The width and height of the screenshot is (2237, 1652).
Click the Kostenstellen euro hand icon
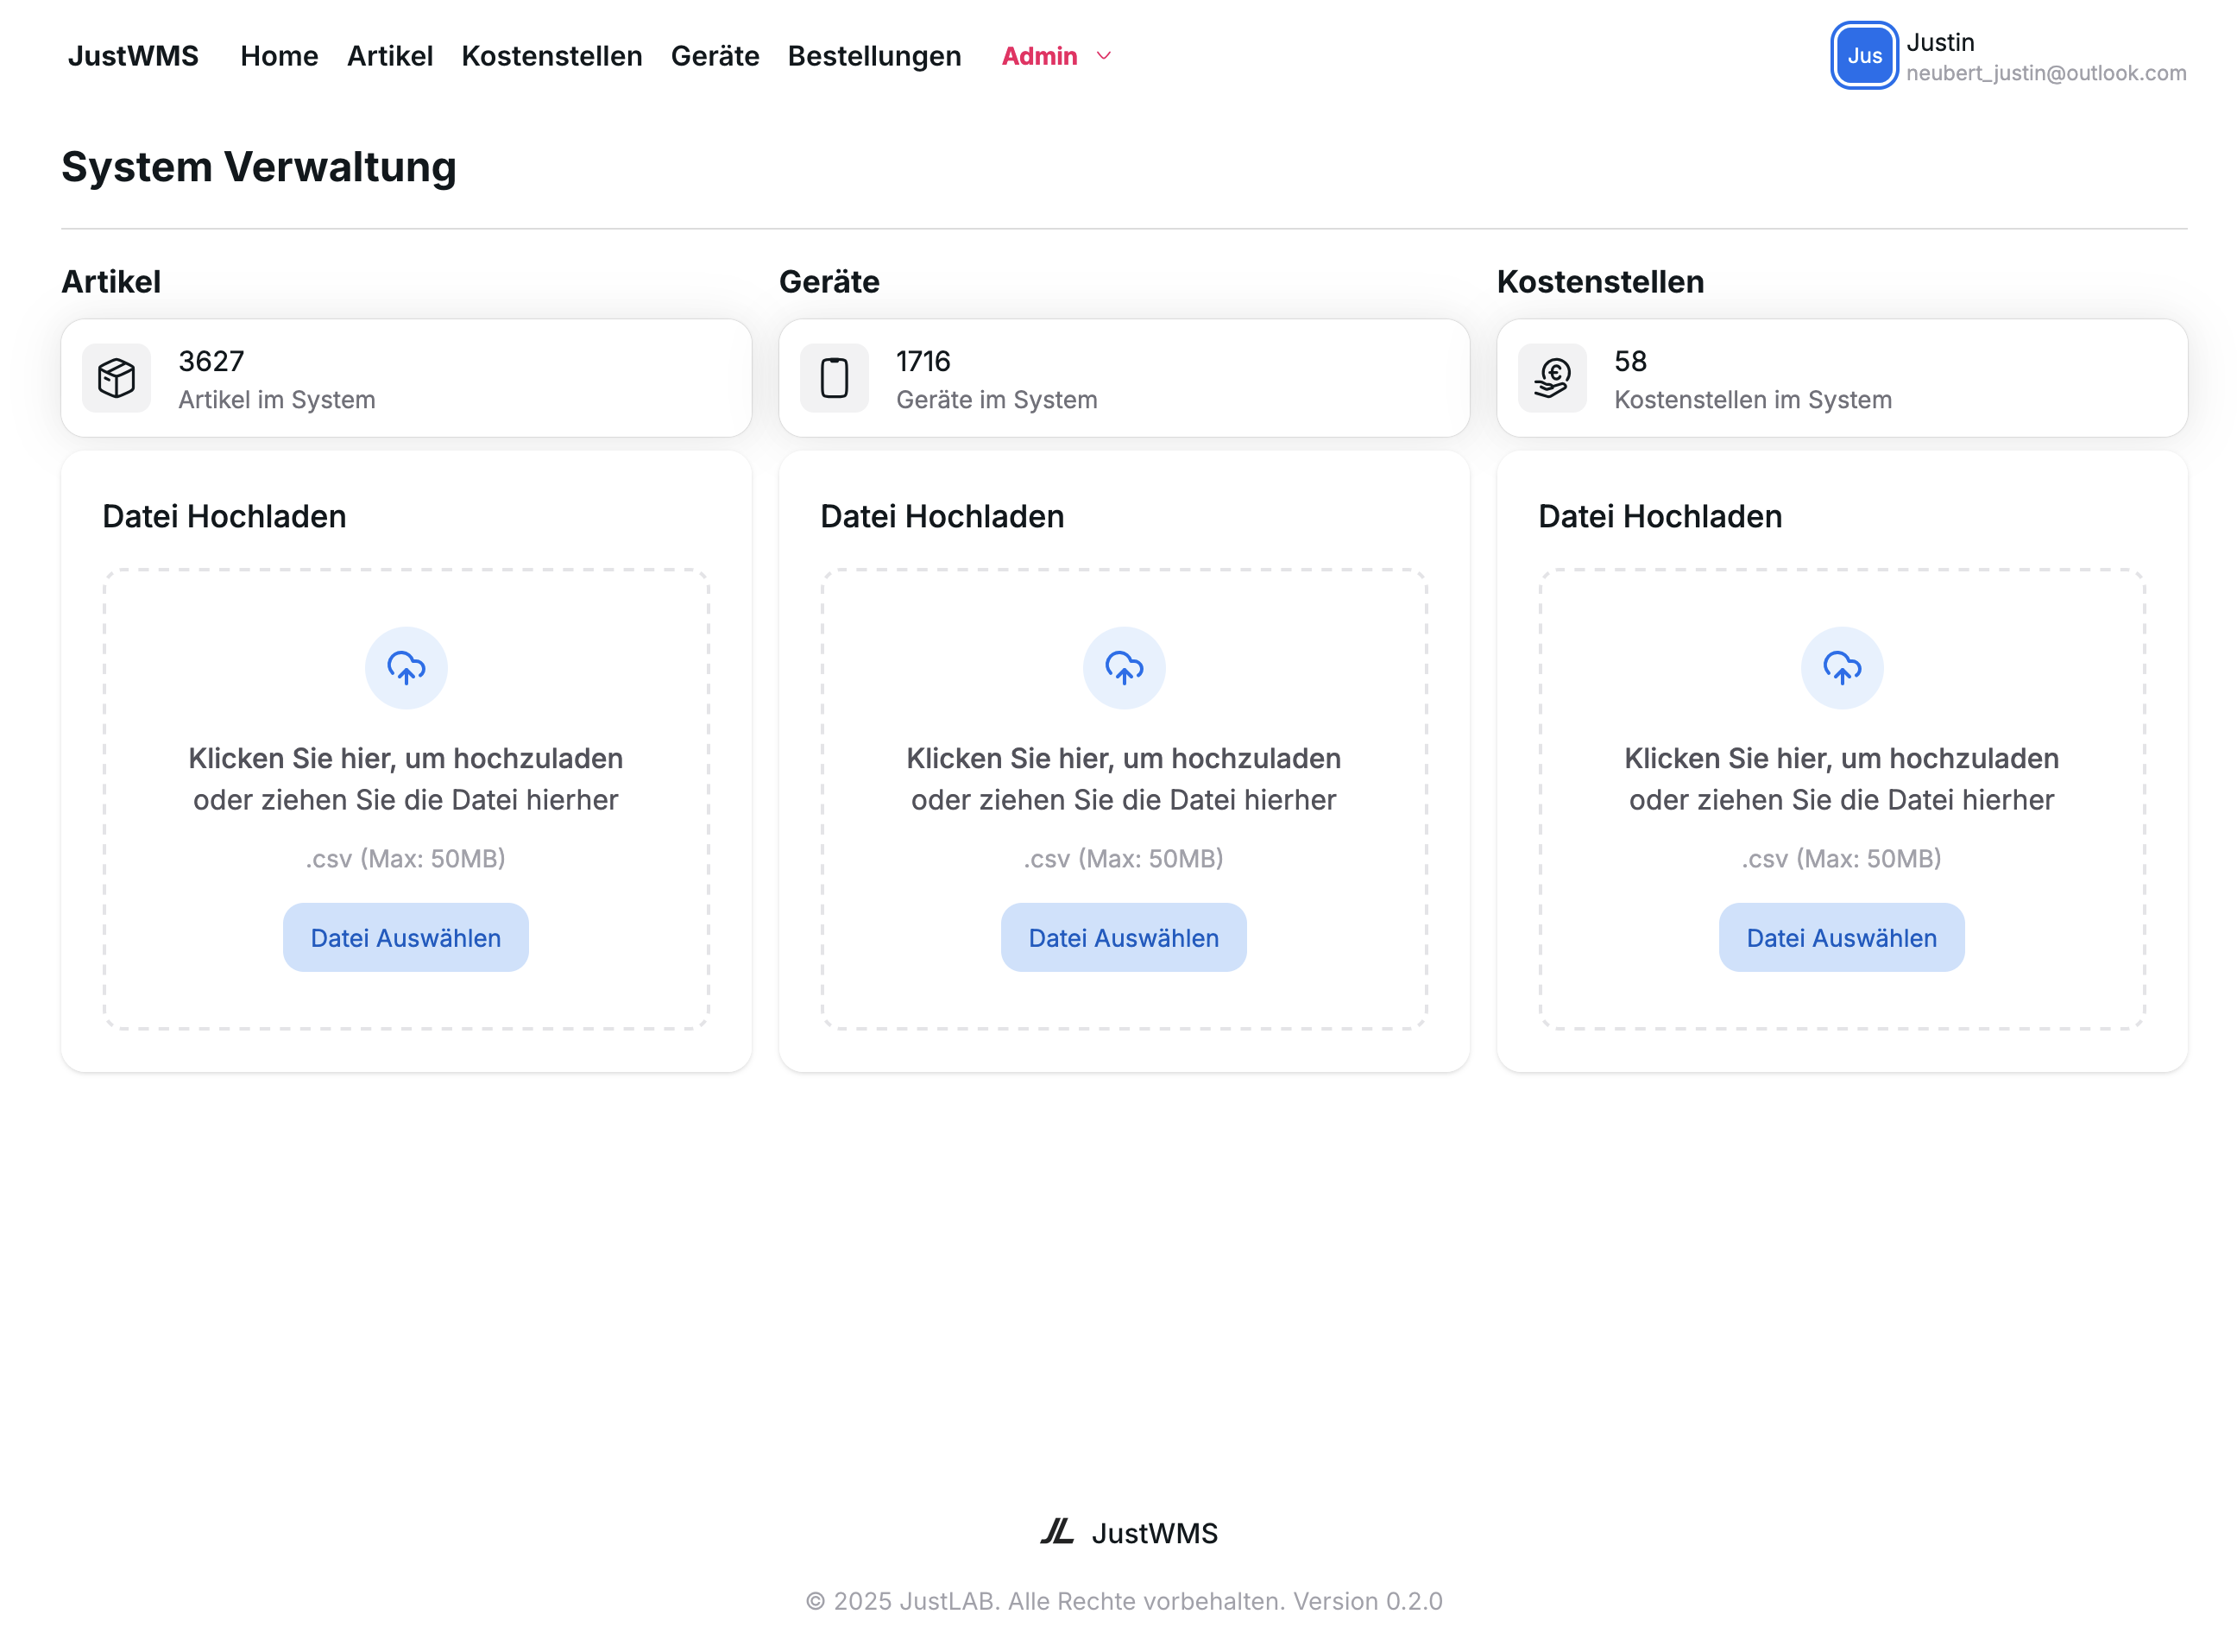[1551, 378]
